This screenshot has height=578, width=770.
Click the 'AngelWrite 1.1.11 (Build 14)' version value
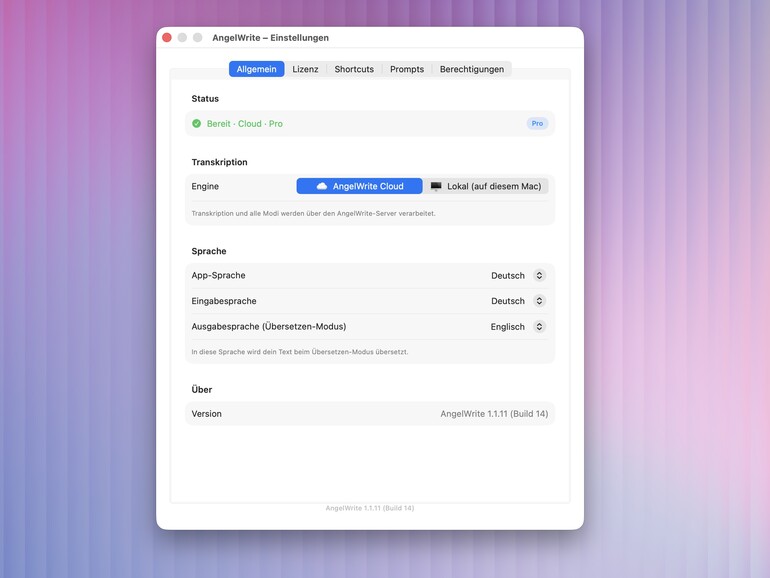tap(494, 414)
